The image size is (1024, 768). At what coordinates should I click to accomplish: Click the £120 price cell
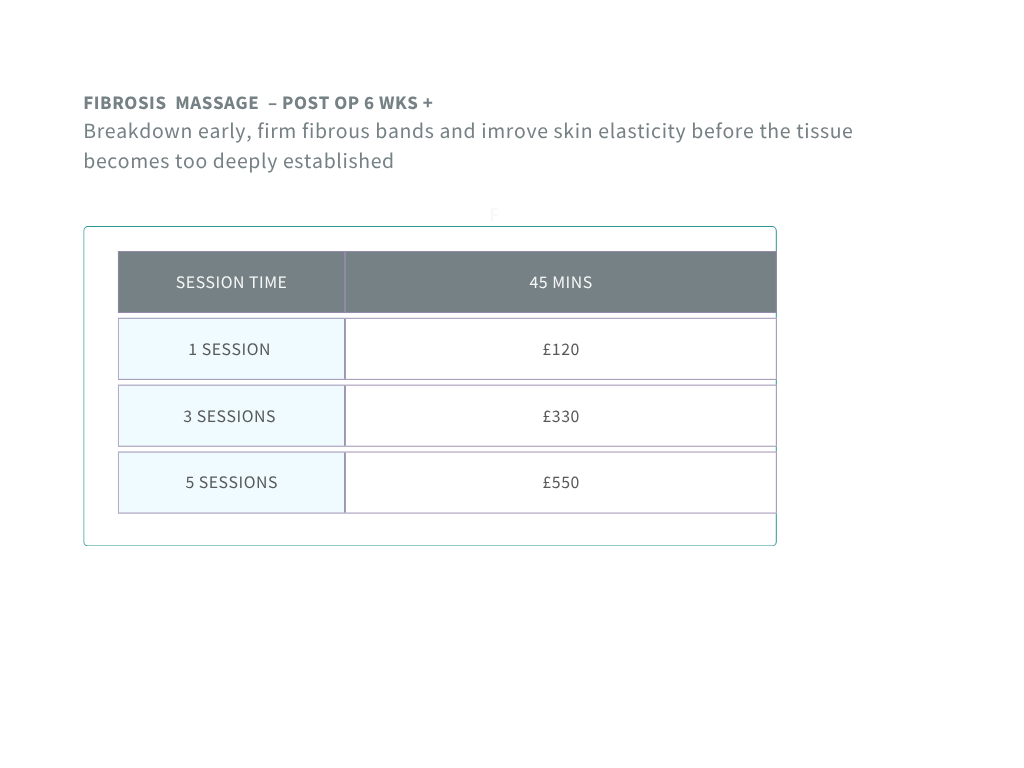click(561, 349)
